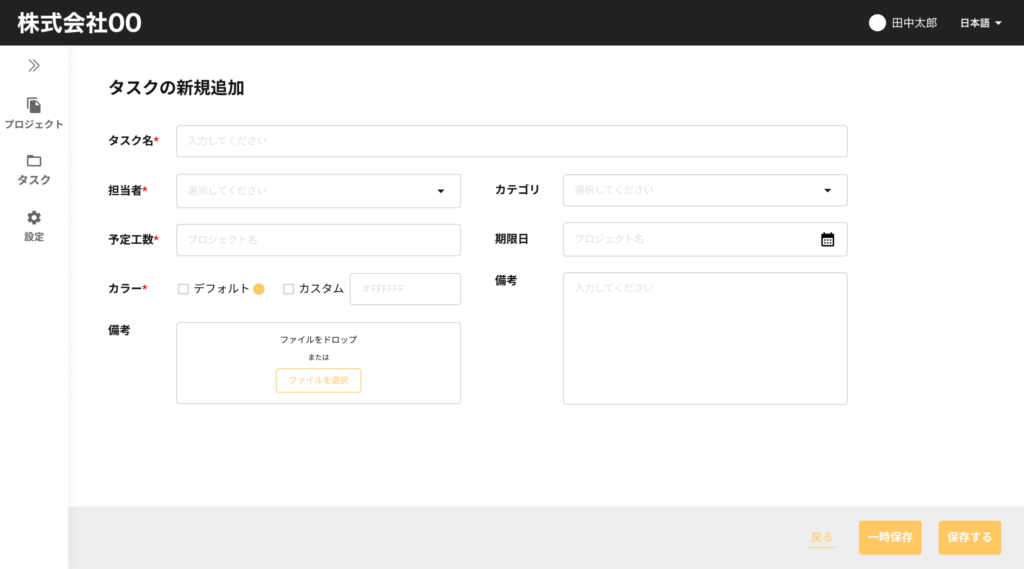Viewport: 1024px width, 569px height.
Task: Check the デフォルト color checkbox
Action: 184,289
